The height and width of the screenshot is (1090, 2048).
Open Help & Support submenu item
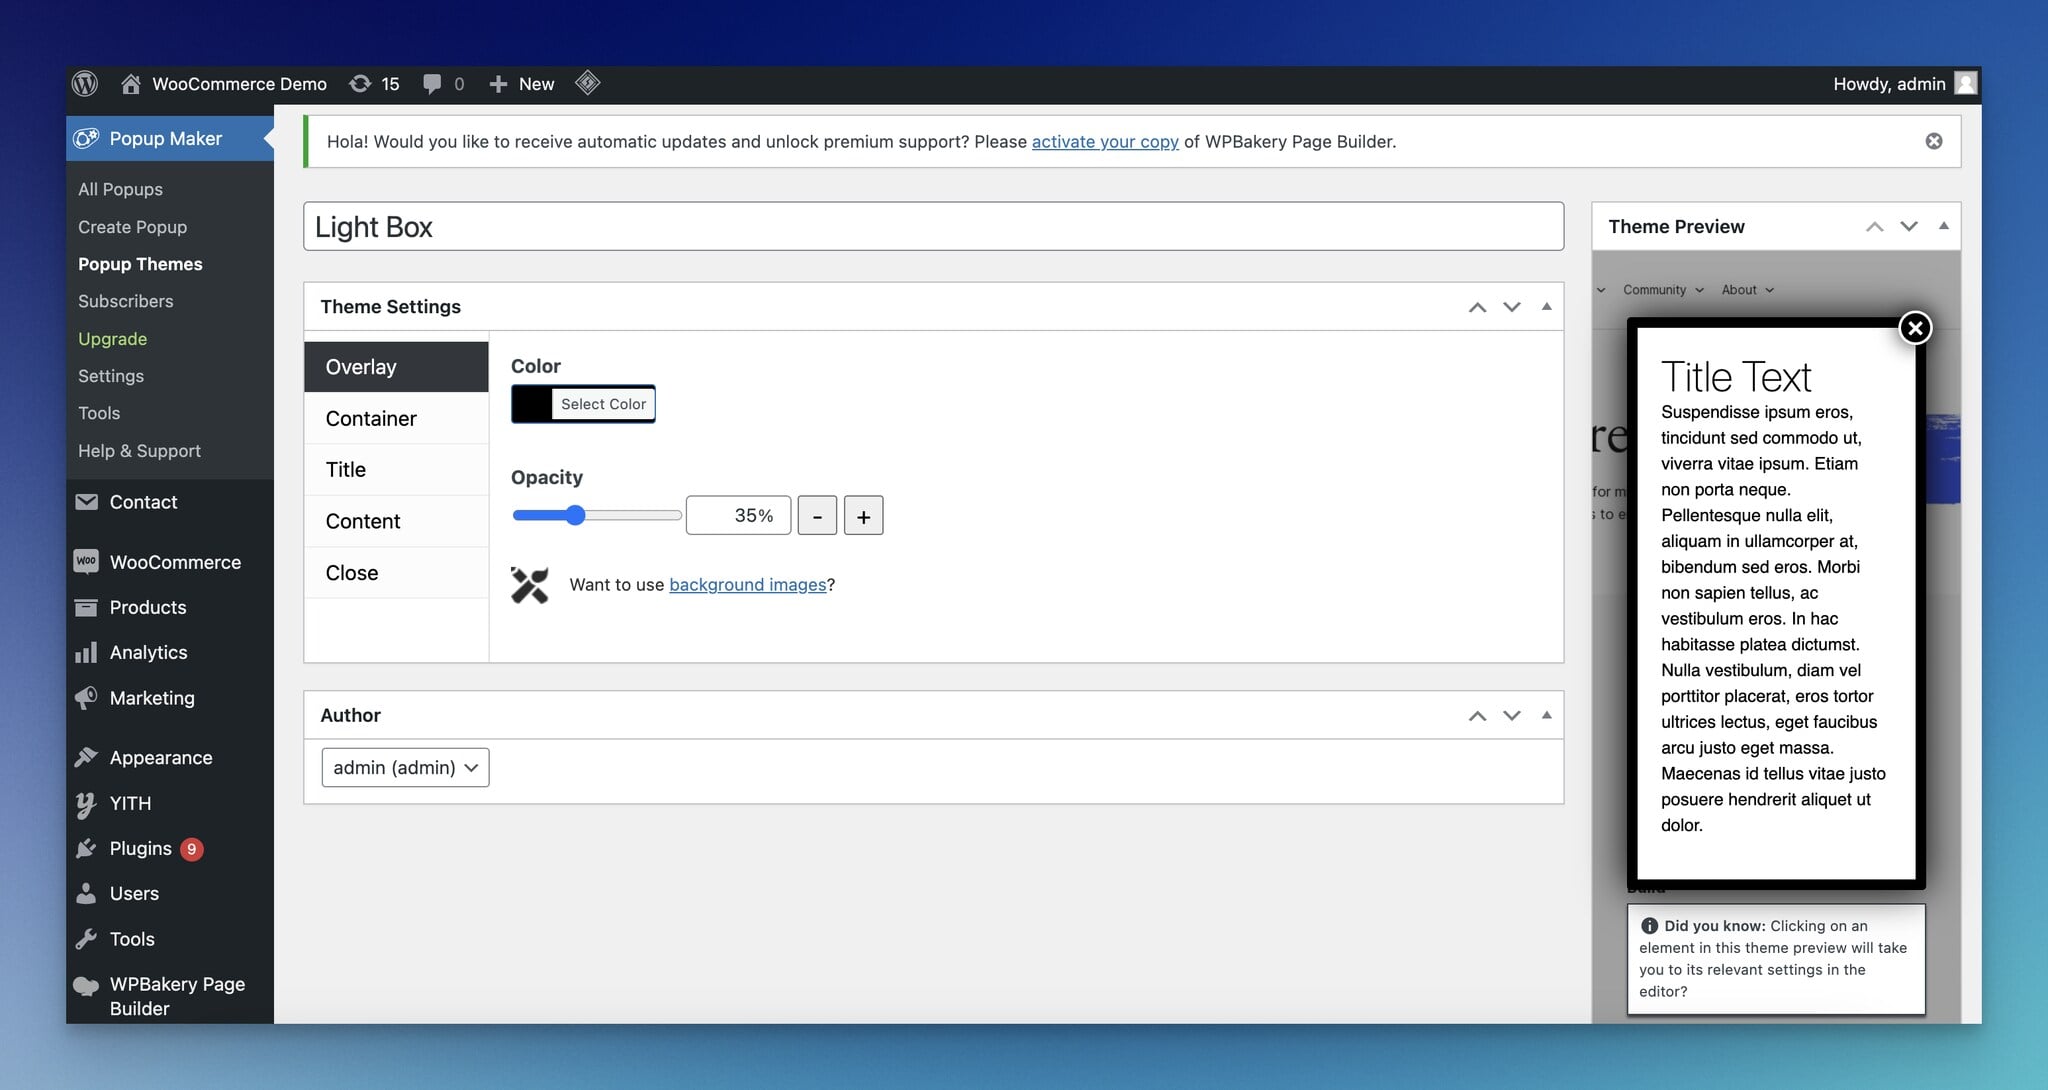(x=139, y=451)
